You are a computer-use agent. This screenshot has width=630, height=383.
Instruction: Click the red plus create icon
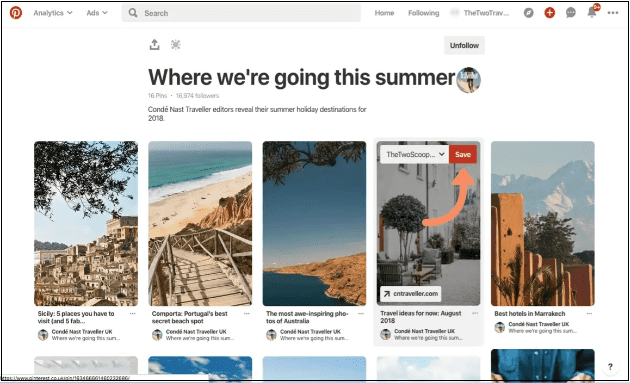pyautogui.click(x=550, y=13)
